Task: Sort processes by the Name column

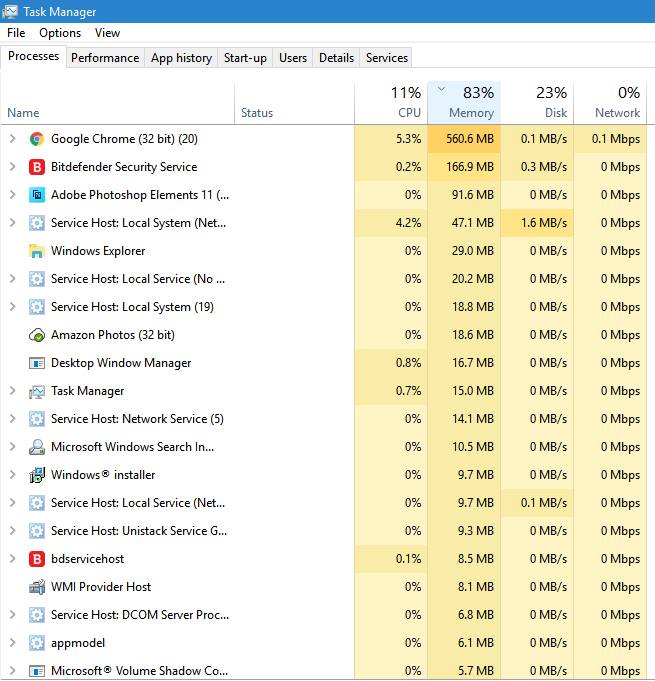Action: pos(117,103)
